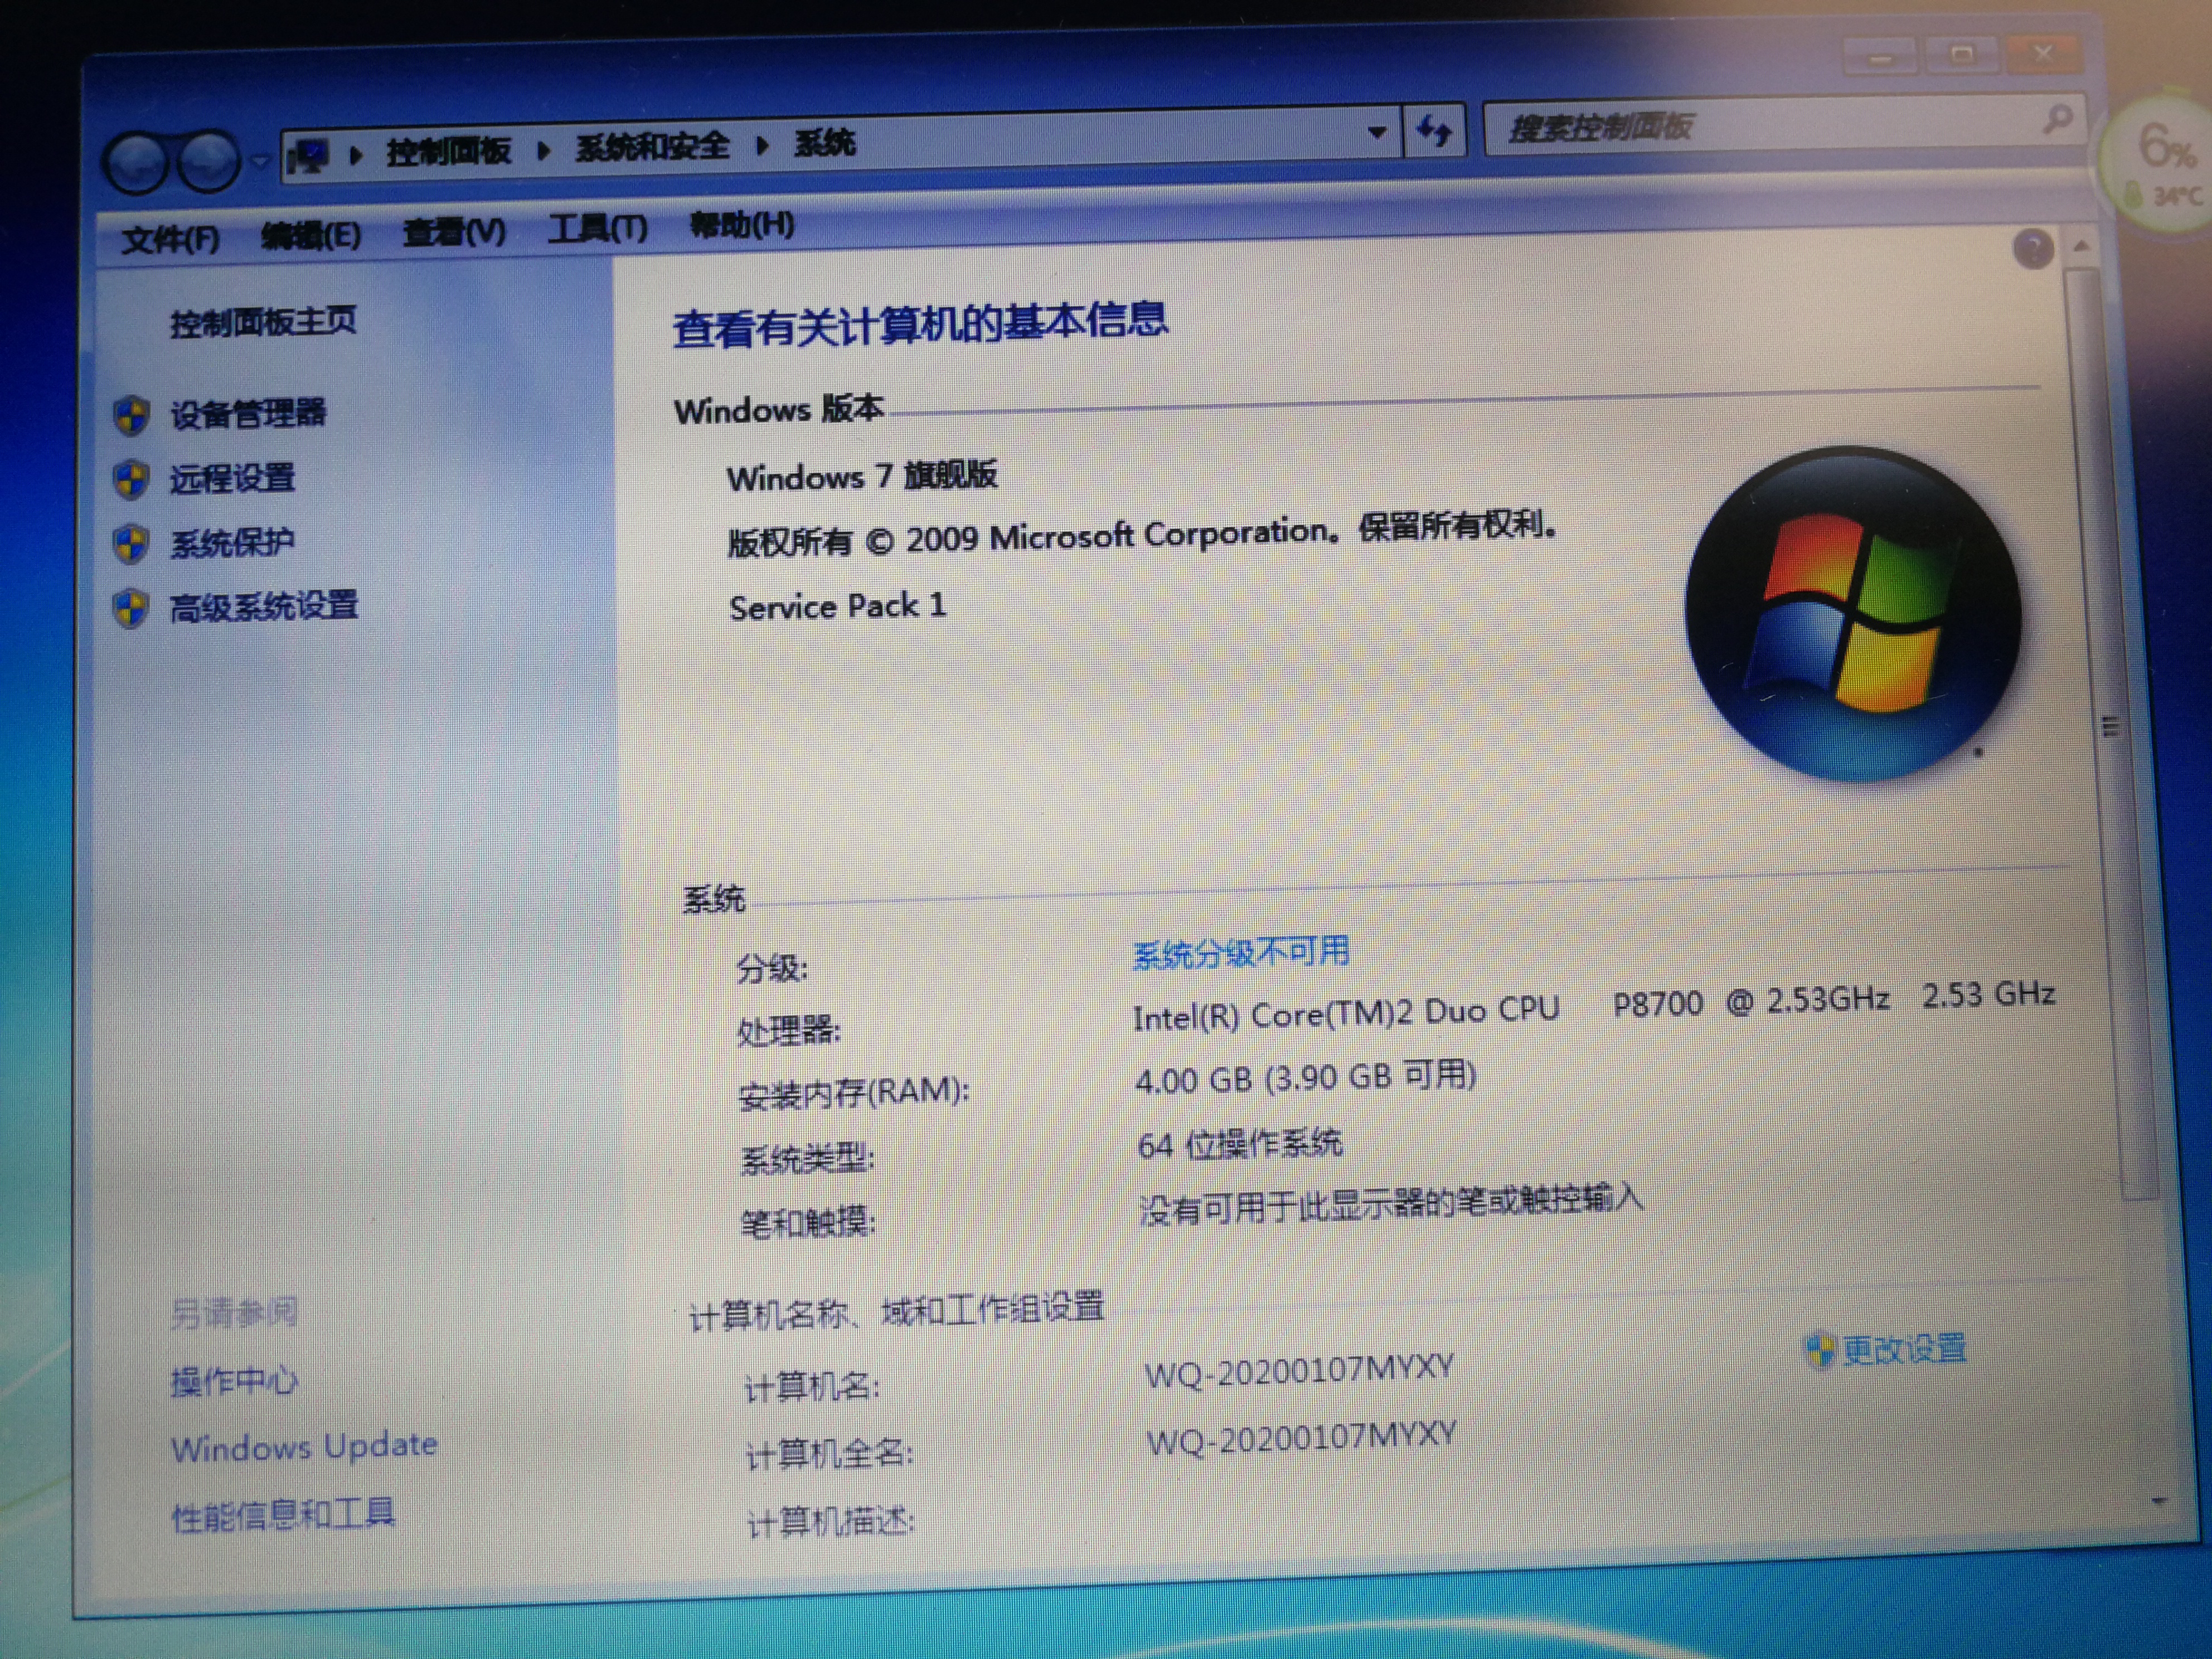This screenshot has height=1659, width=2212.
Task: Click the 计算机名称、域和工作组设置 section header
Action: (897, 1311)
